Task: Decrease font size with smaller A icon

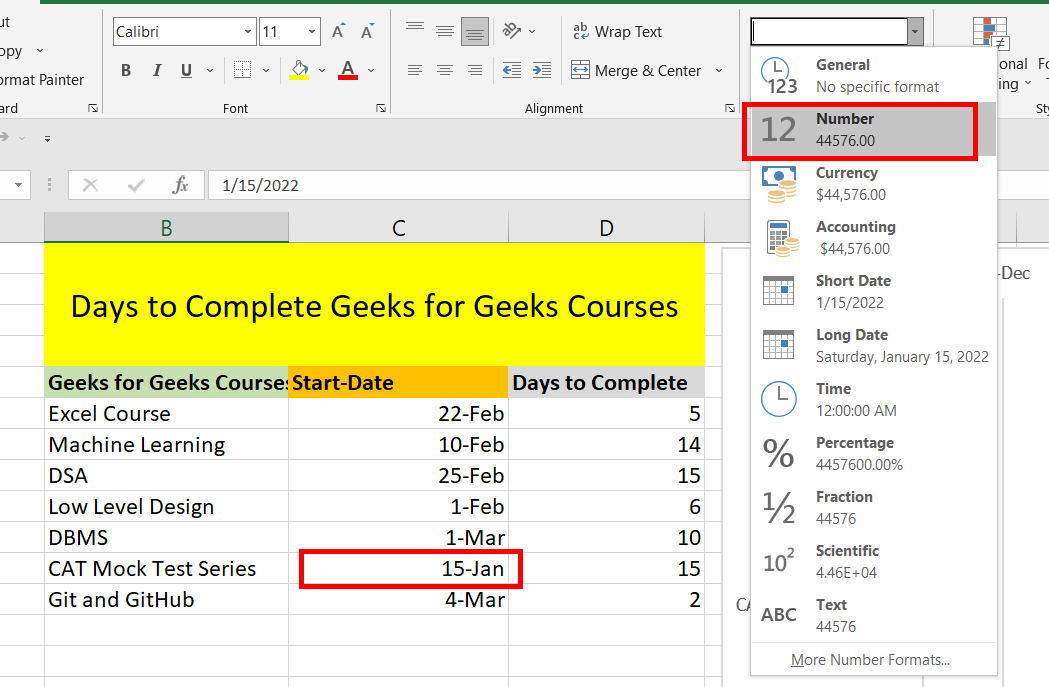Action: pos(367,31)
